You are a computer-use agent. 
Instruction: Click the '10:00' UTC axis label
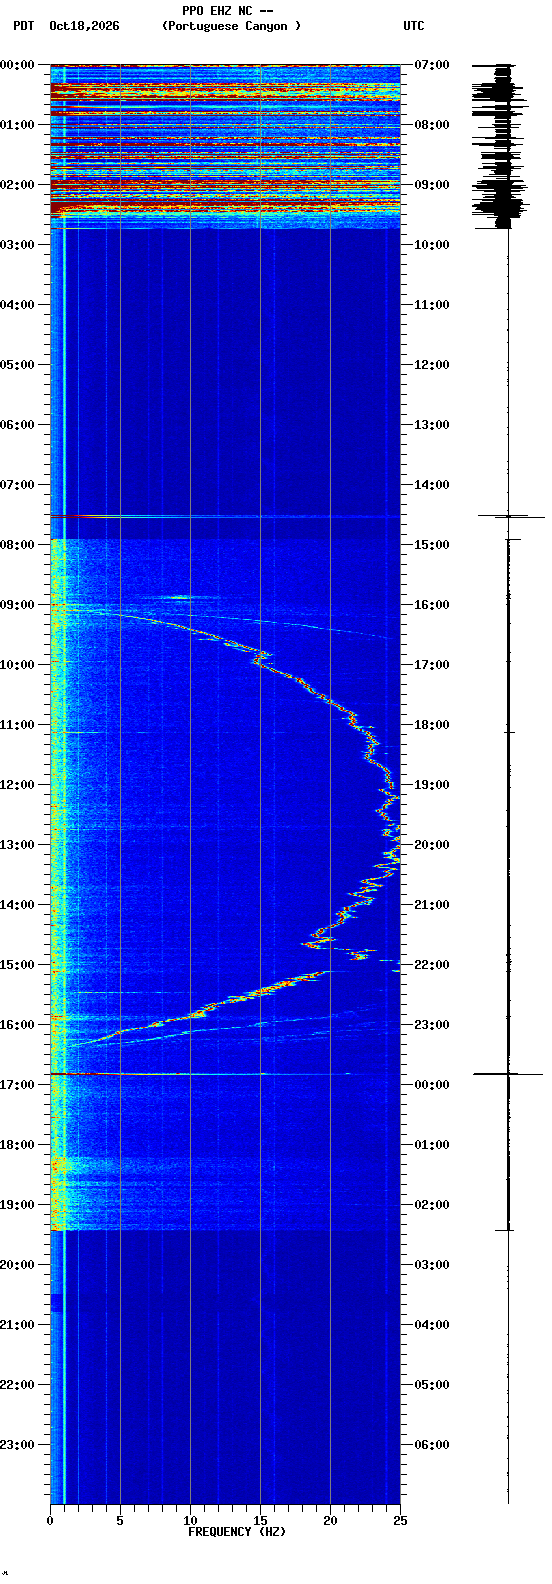pos(432,245)
